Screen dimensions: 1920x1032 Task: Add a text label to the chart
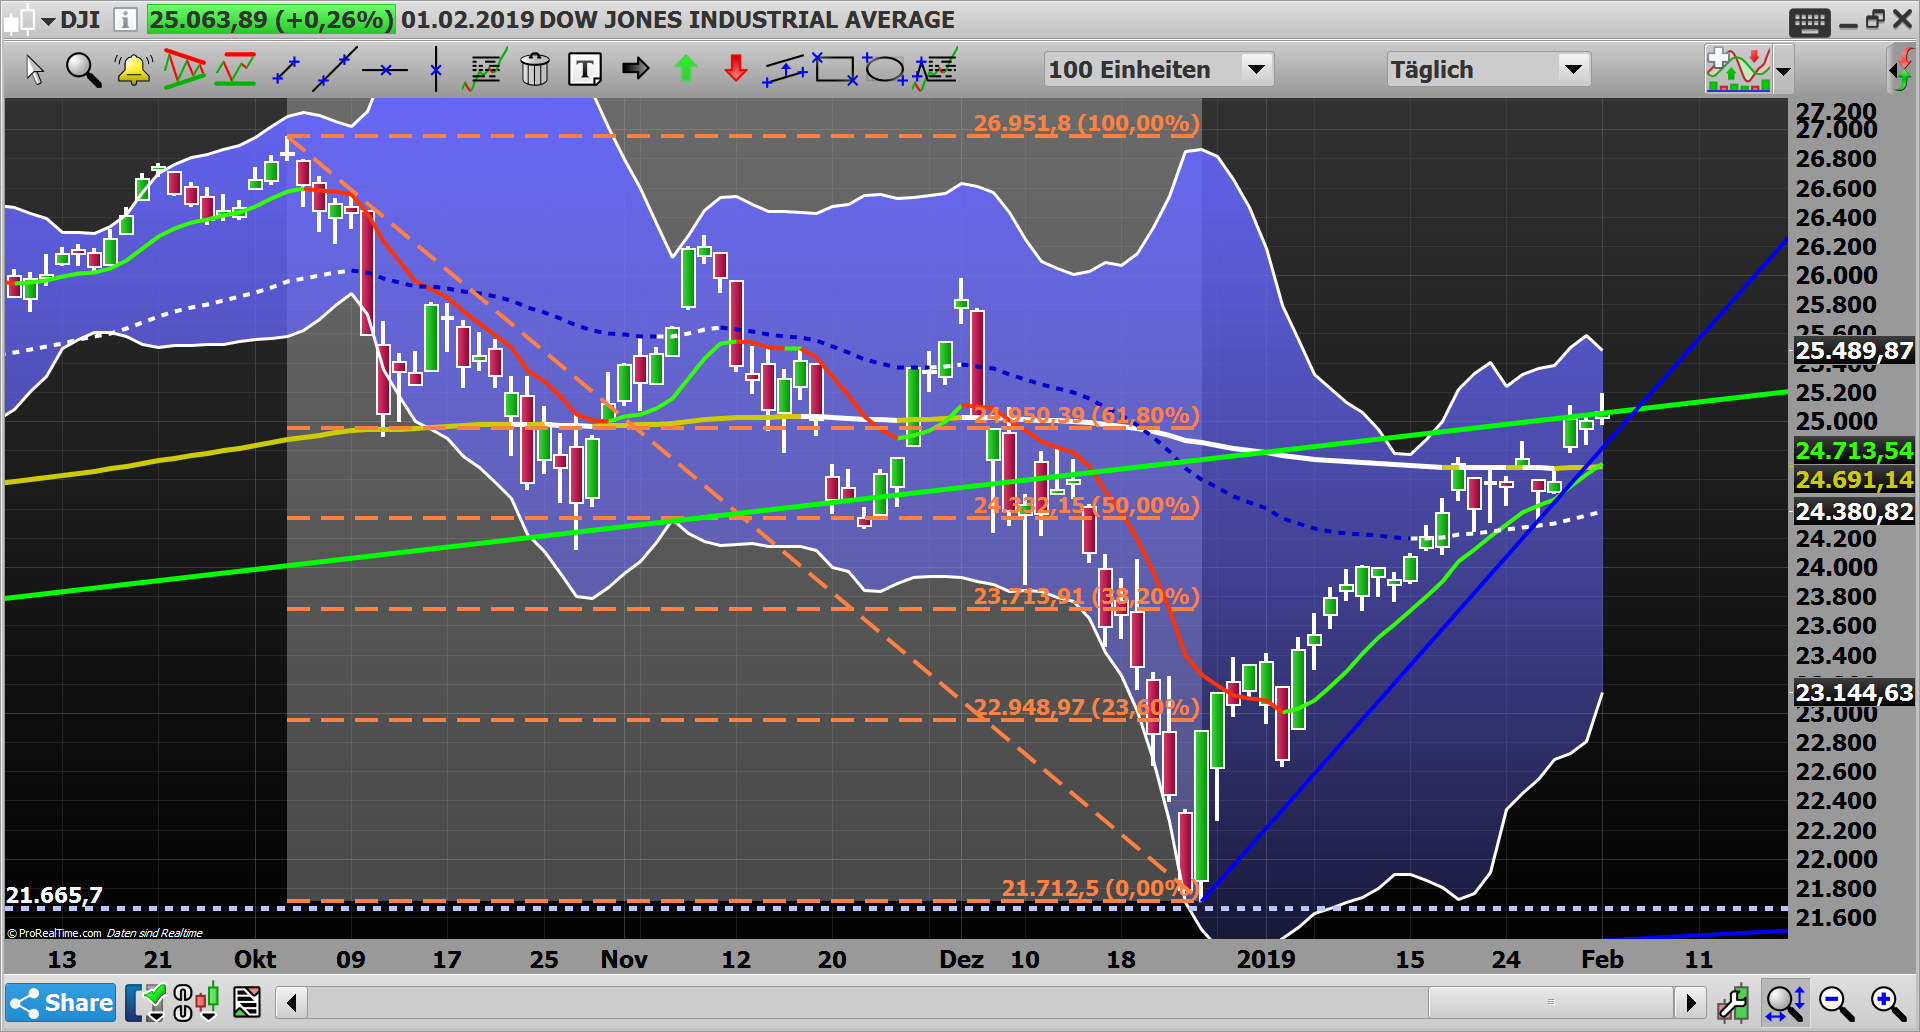585,69
